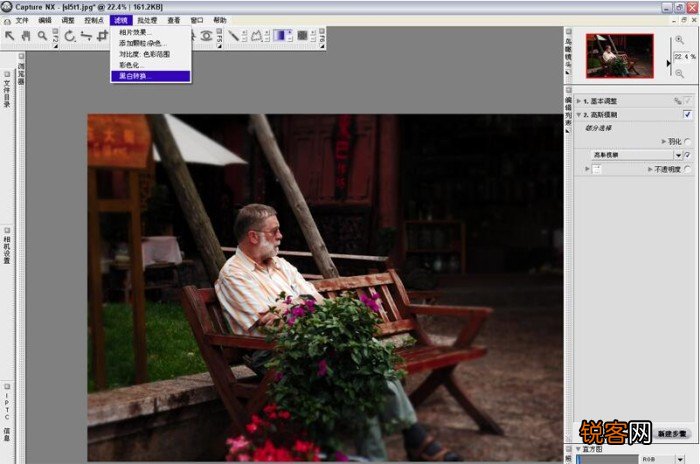Select the hand pan tool
700x464 pixels.
click(x=26, y=36)
